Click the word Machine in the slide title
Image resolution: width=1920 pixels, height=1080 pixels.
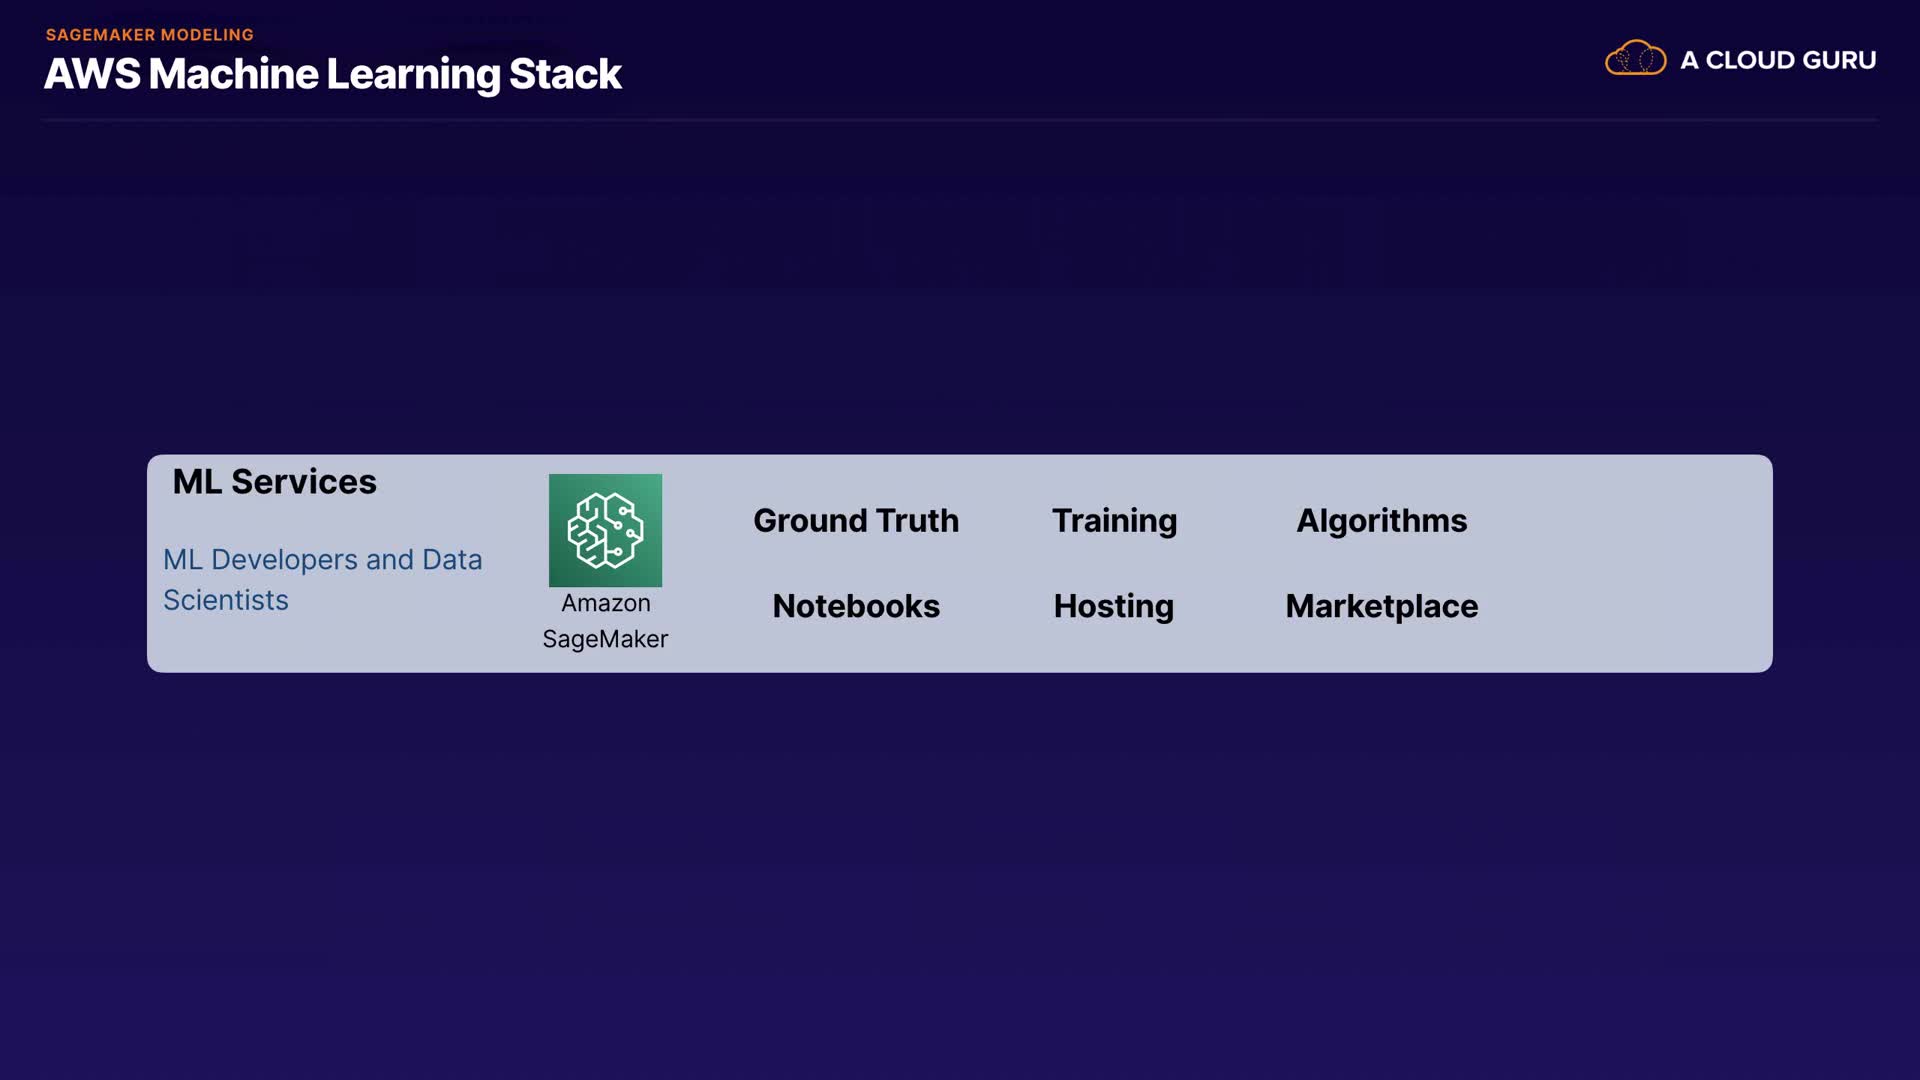point(233,74)
